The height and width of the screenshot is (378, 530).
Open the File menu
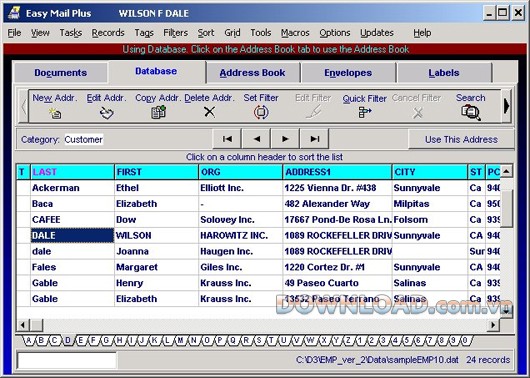pyautogui.click(x=14, y=33)
